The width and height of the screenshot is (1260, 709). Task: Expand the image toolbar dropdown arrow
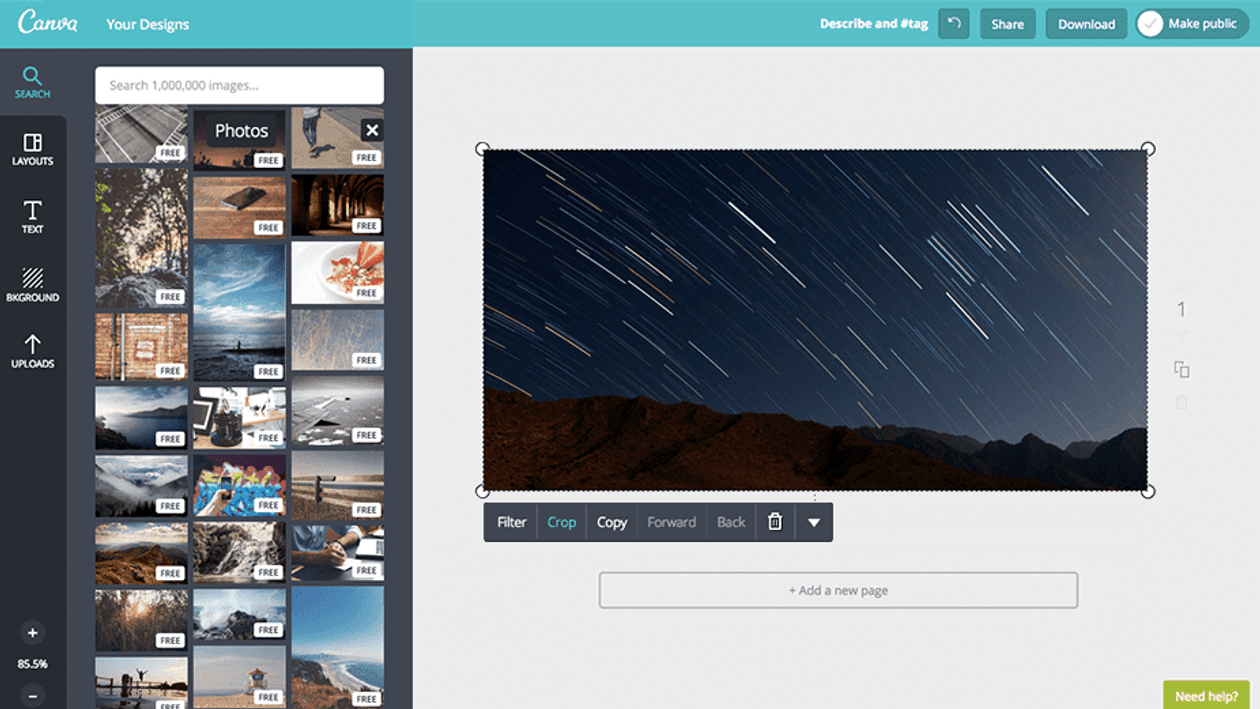click(x=814, y=522)
